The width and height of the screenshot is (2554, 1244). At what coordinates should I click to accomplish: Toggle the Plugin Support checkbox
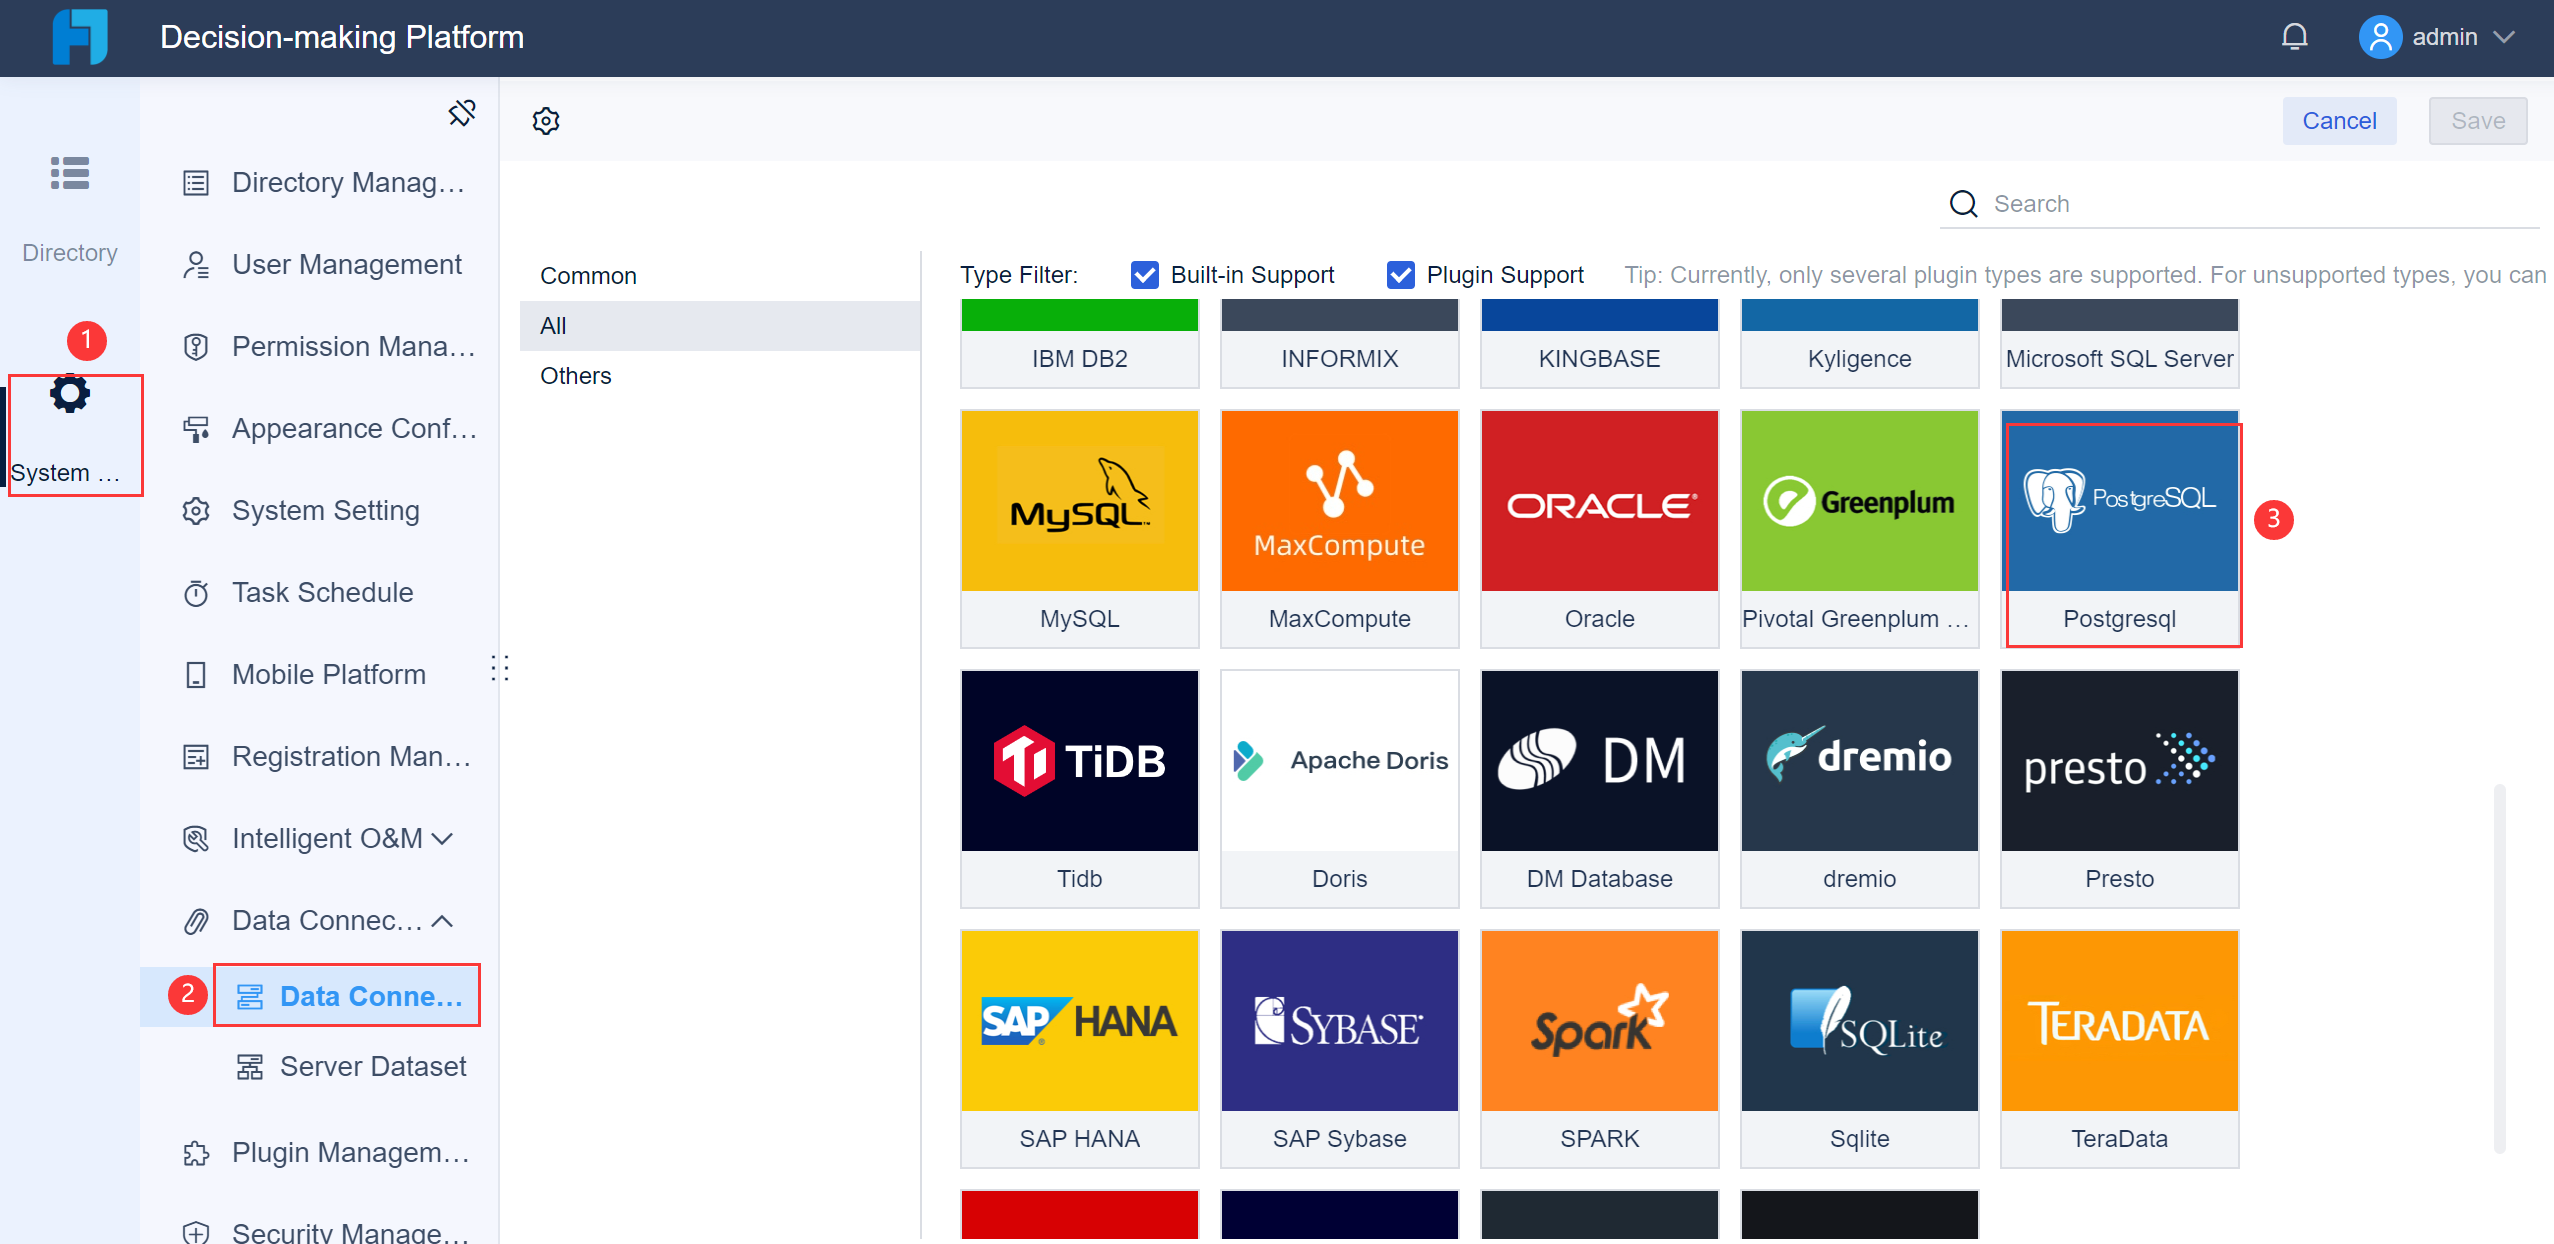pos(1400,275)
